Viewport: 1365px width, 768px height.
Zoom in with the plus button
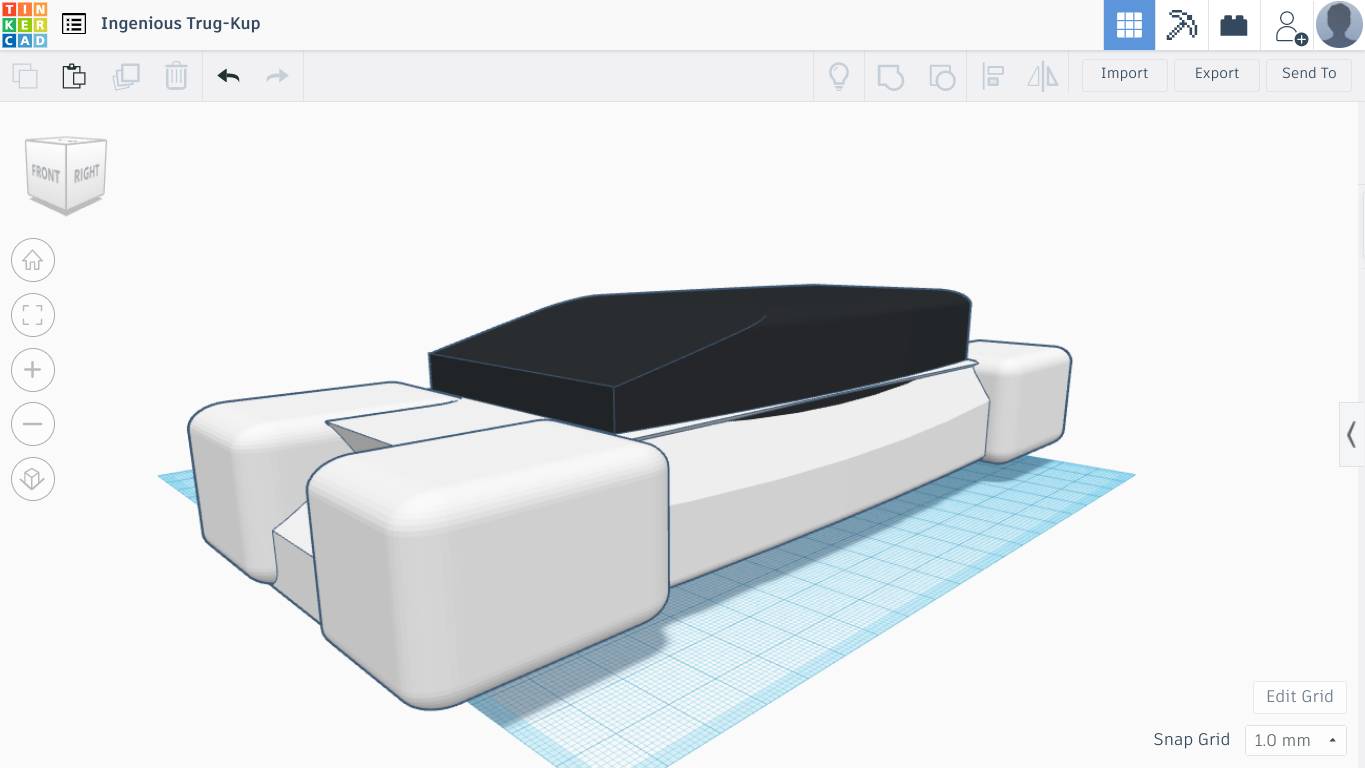33,370
